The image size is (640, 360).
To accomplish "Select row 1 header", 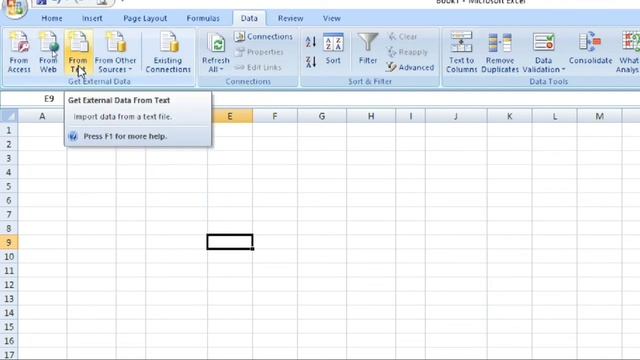I will pos(9,130).
